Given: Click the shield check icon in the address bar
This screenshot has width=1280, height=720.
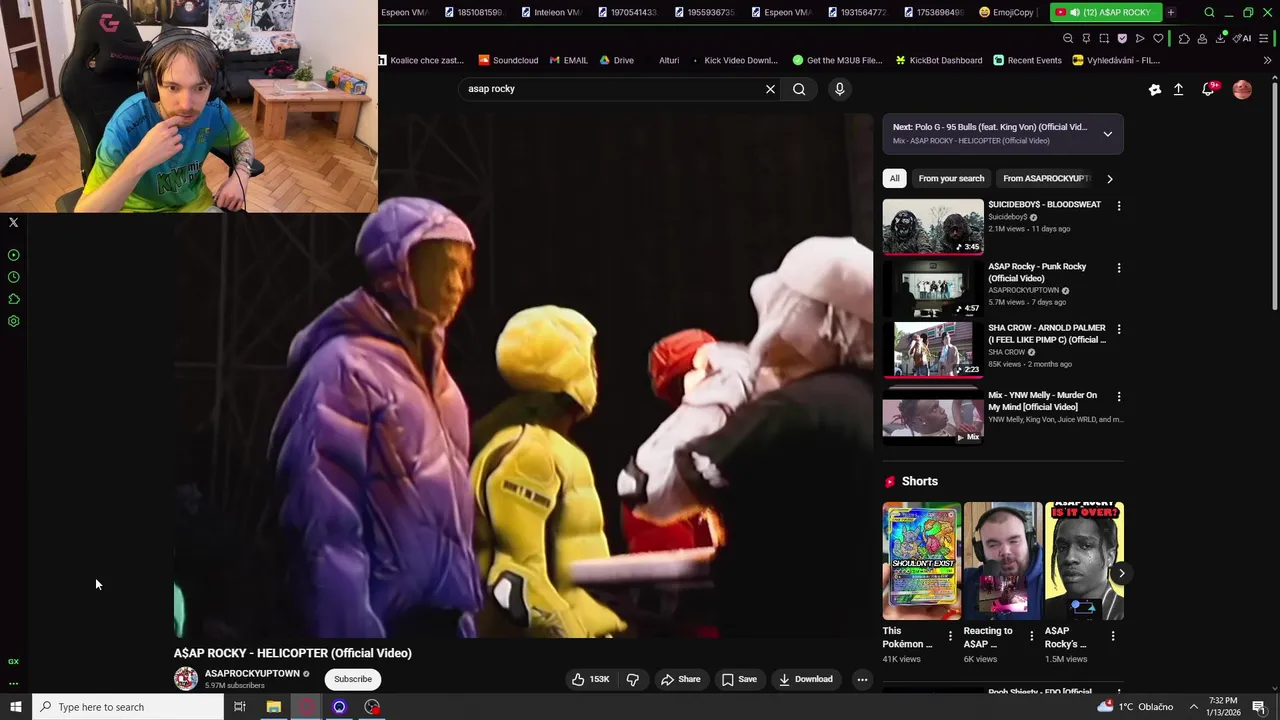Looking at the screenshot, I should click(x=1122, y=38).
